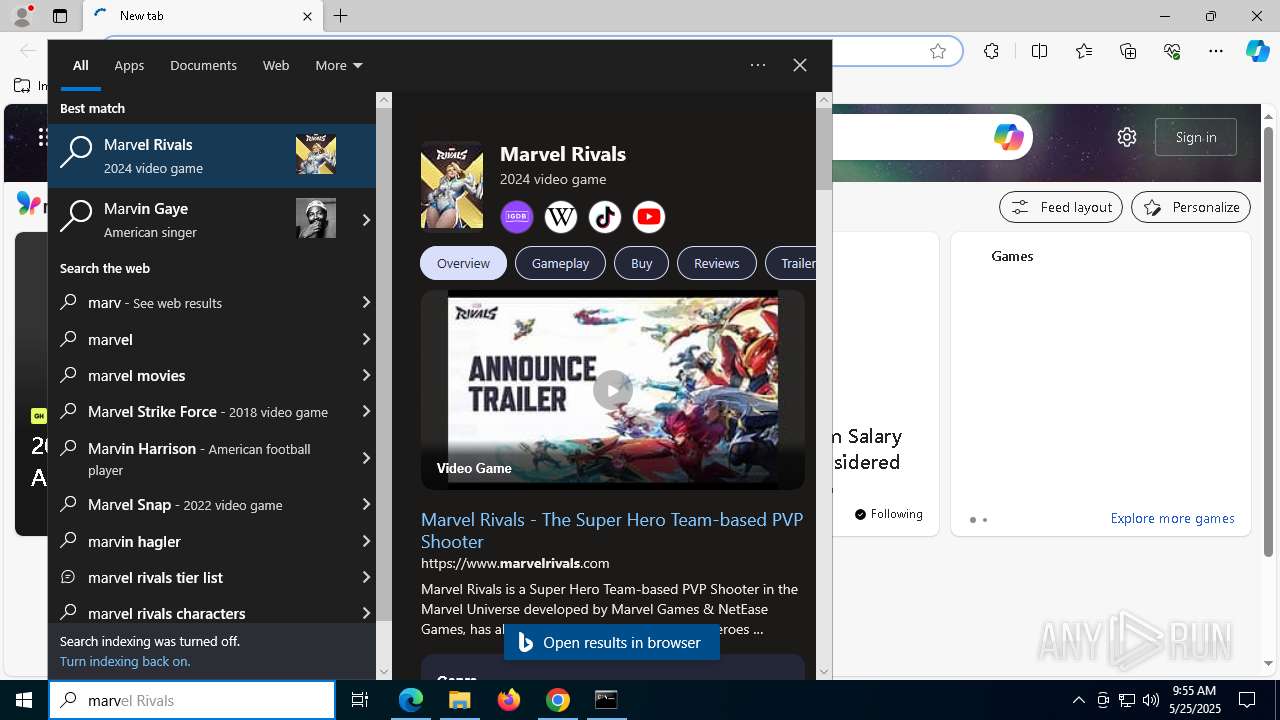
Task: Select the Reviews pill tab
Action: coord(716,263)
